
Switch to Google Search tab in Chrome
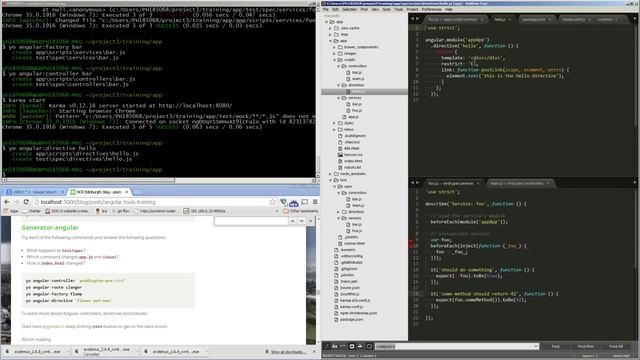pos(35,191)
